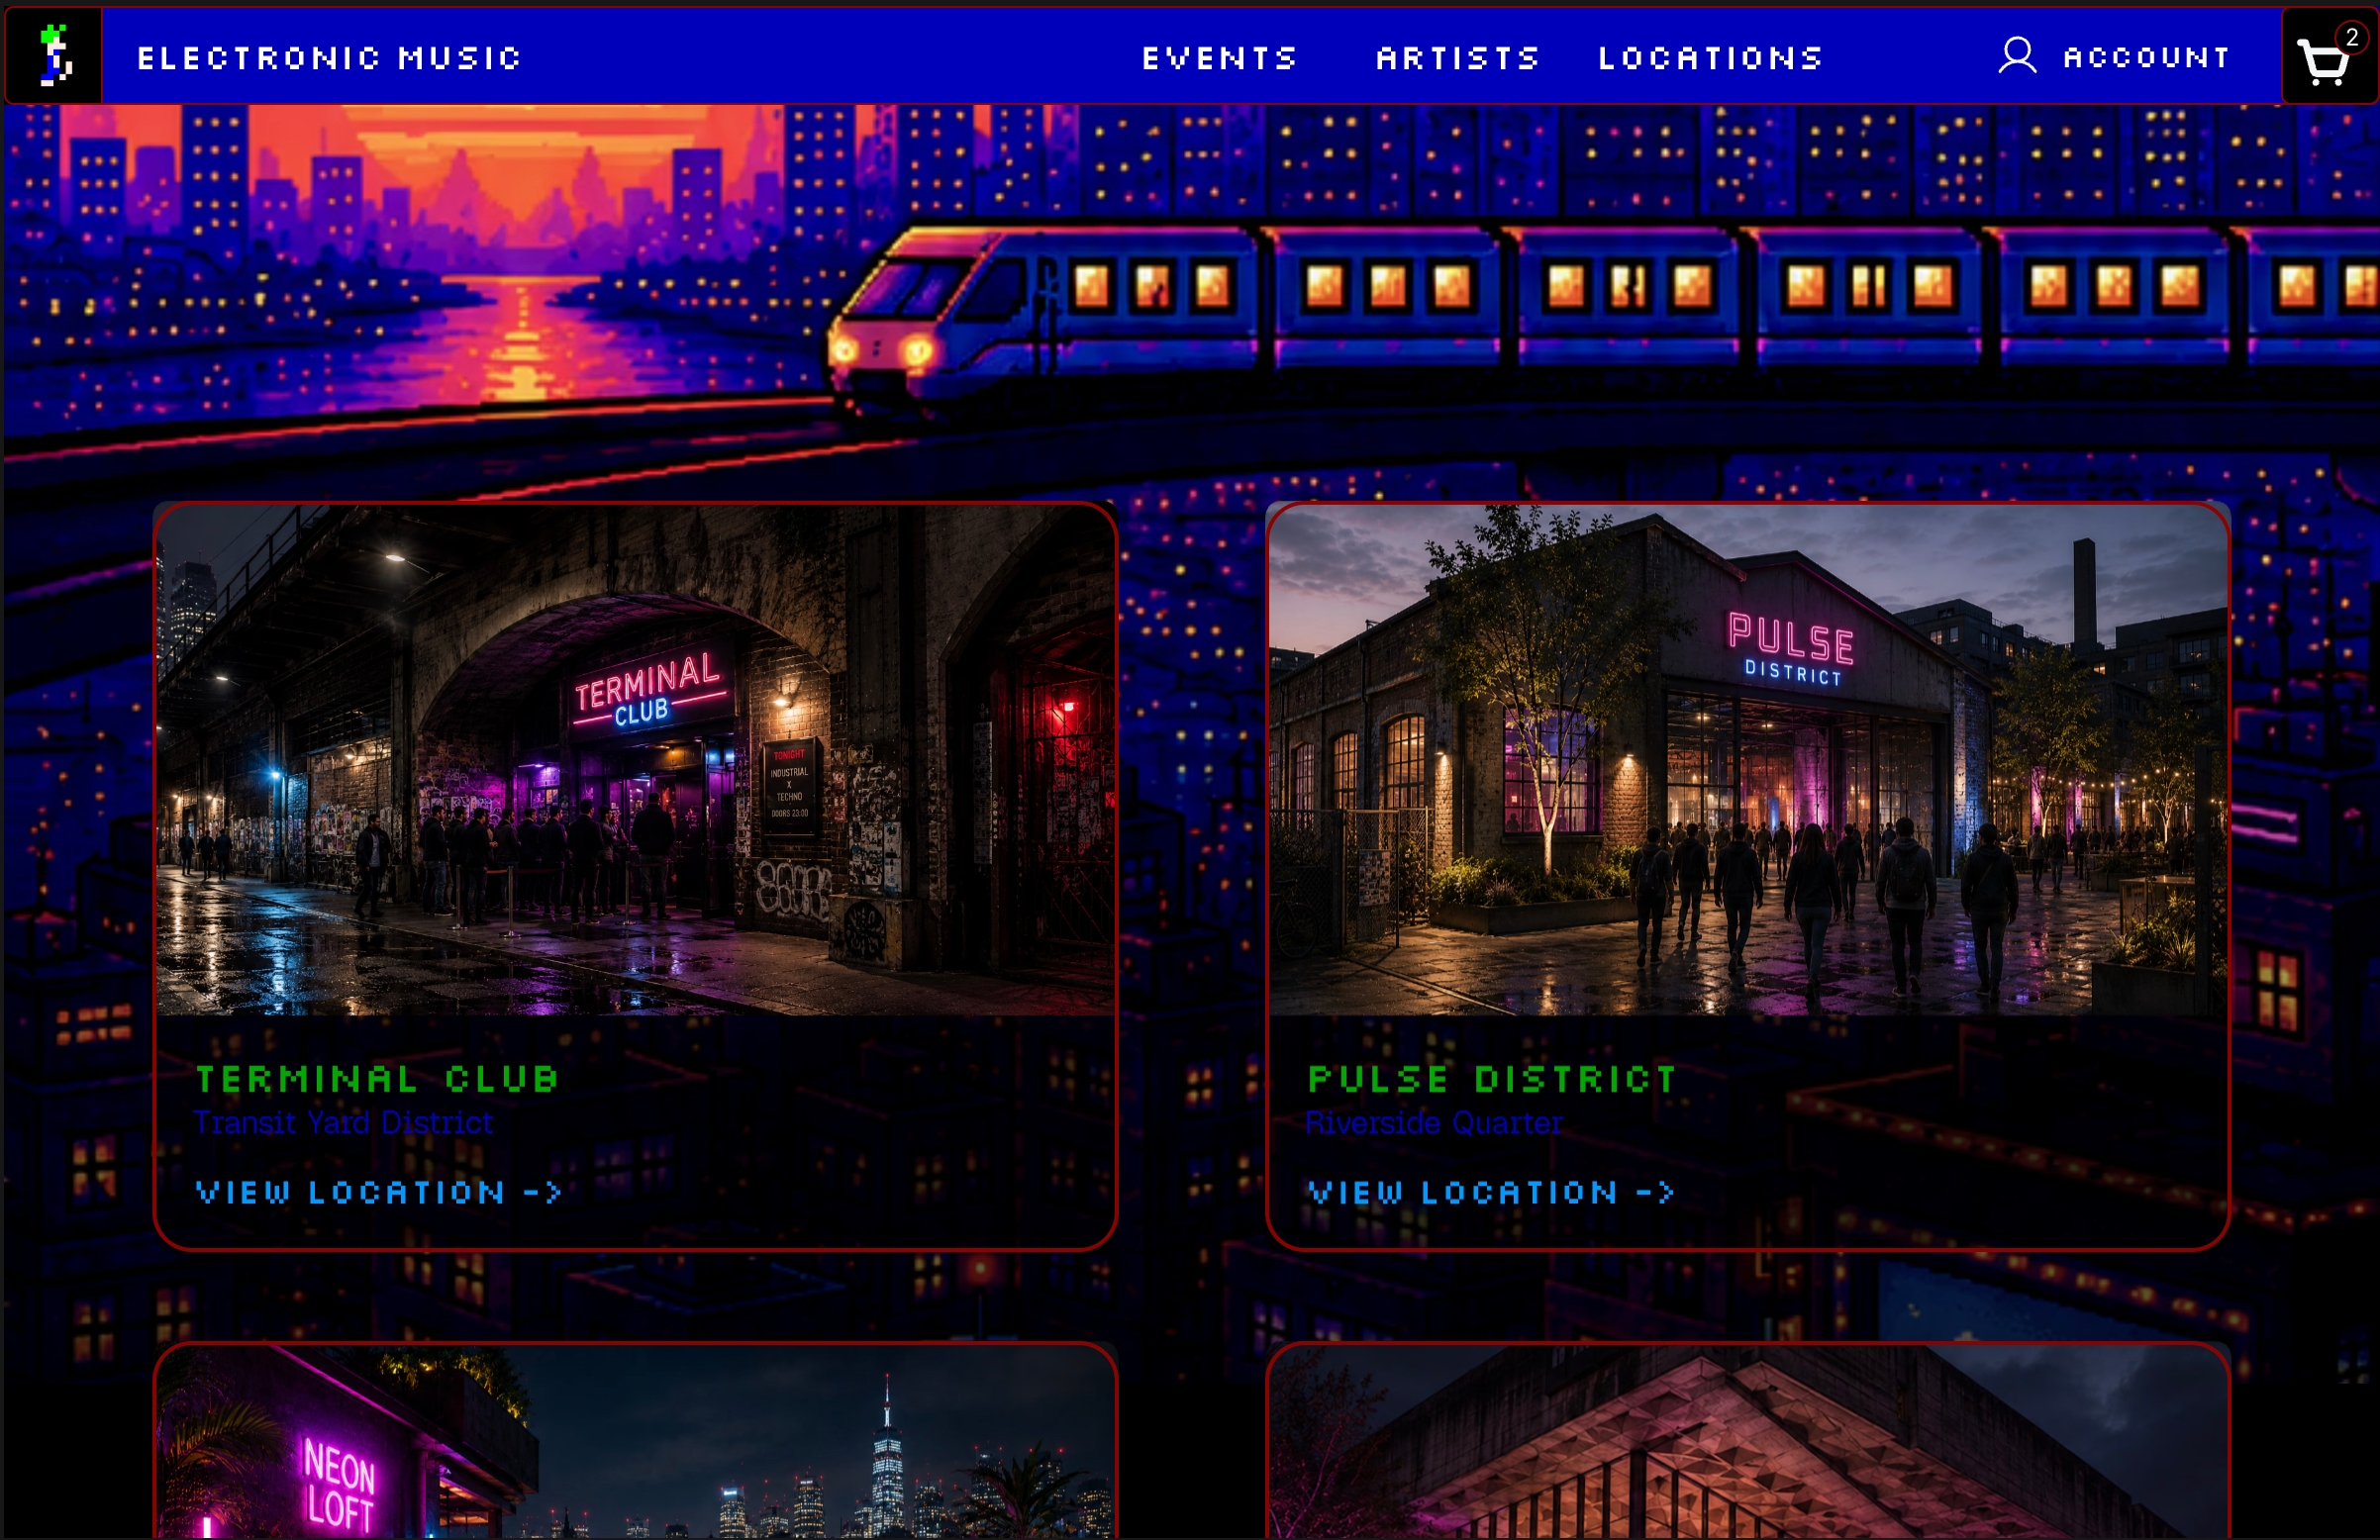Open the Artists menu item

pyautogui.click(x=1457, y=58)
